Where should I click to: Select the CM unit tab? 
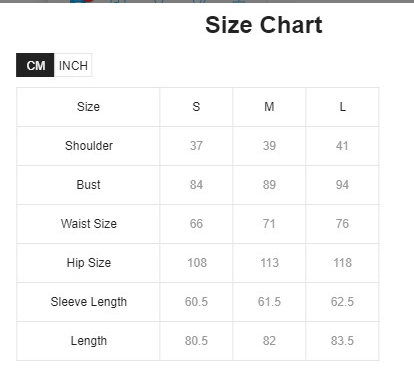pyautogui.click(x=35, y=65)
